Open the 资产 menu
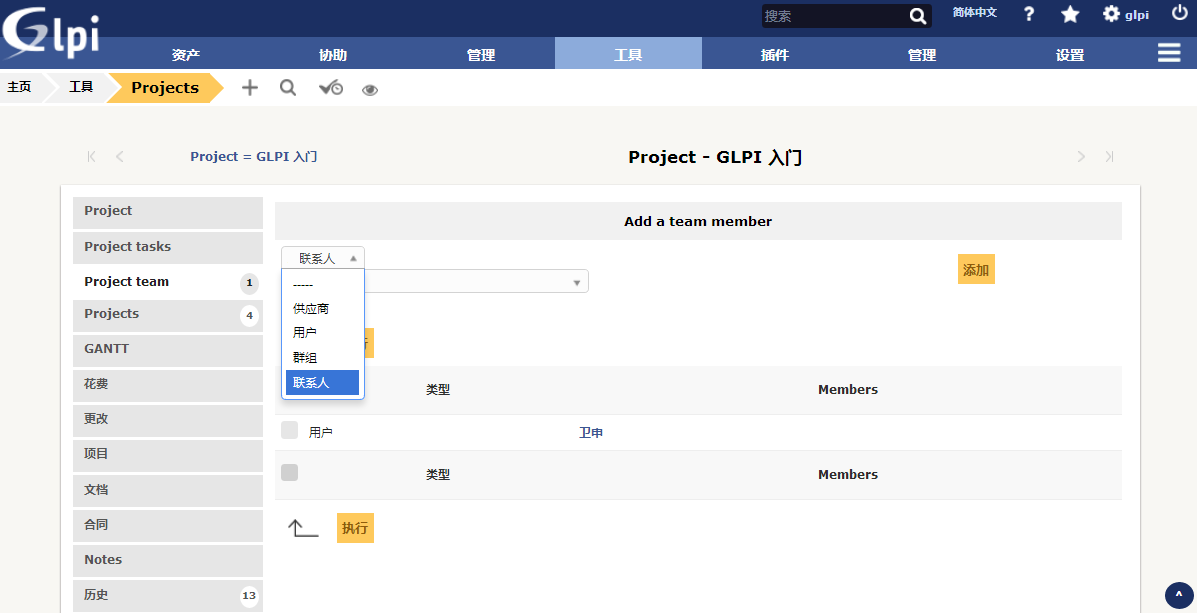This screenshot has width=1197, height=613. 186,55
